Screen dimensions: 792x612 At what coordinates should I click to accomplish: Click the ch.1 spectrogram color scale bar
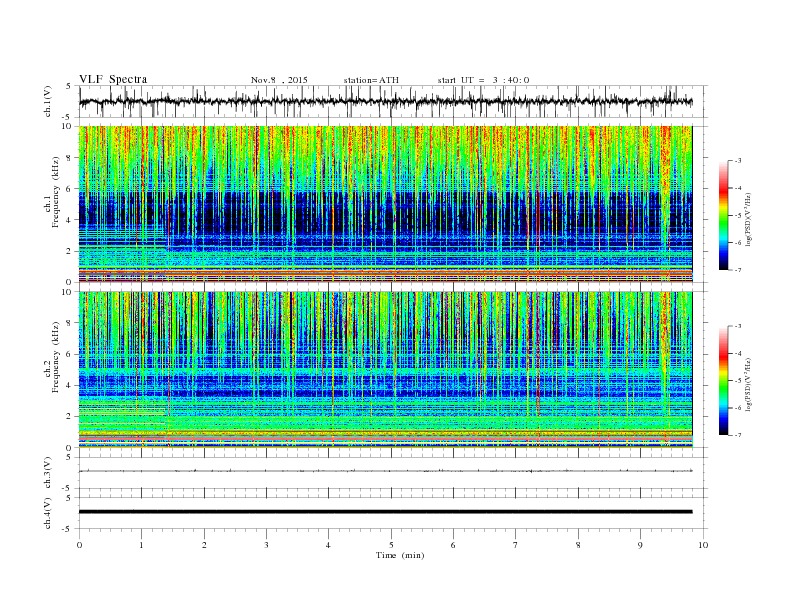[x=723, y=215]
